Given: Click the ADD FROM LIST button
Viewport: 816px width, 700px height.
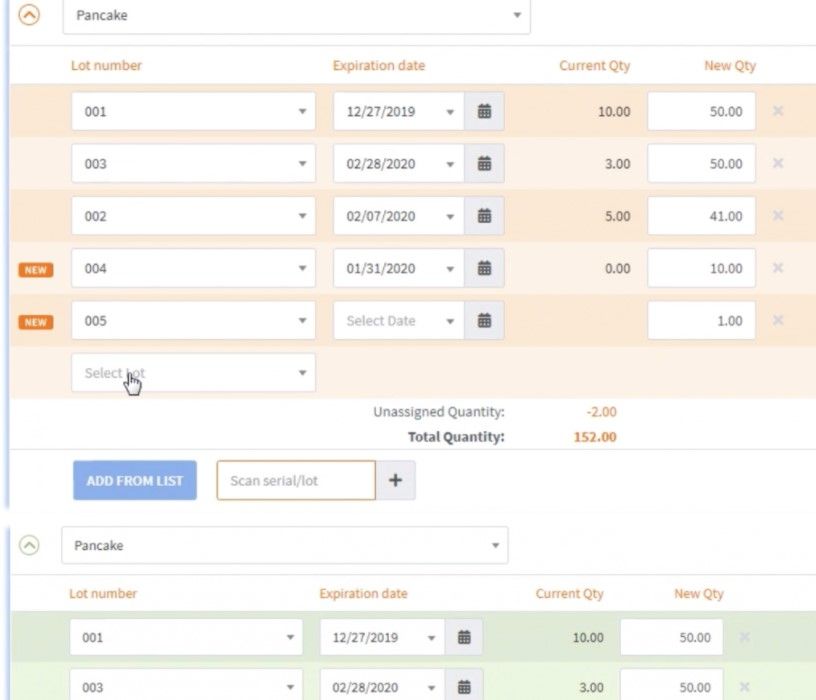Looking at the screenshot, I should click(x=135, y=480).
